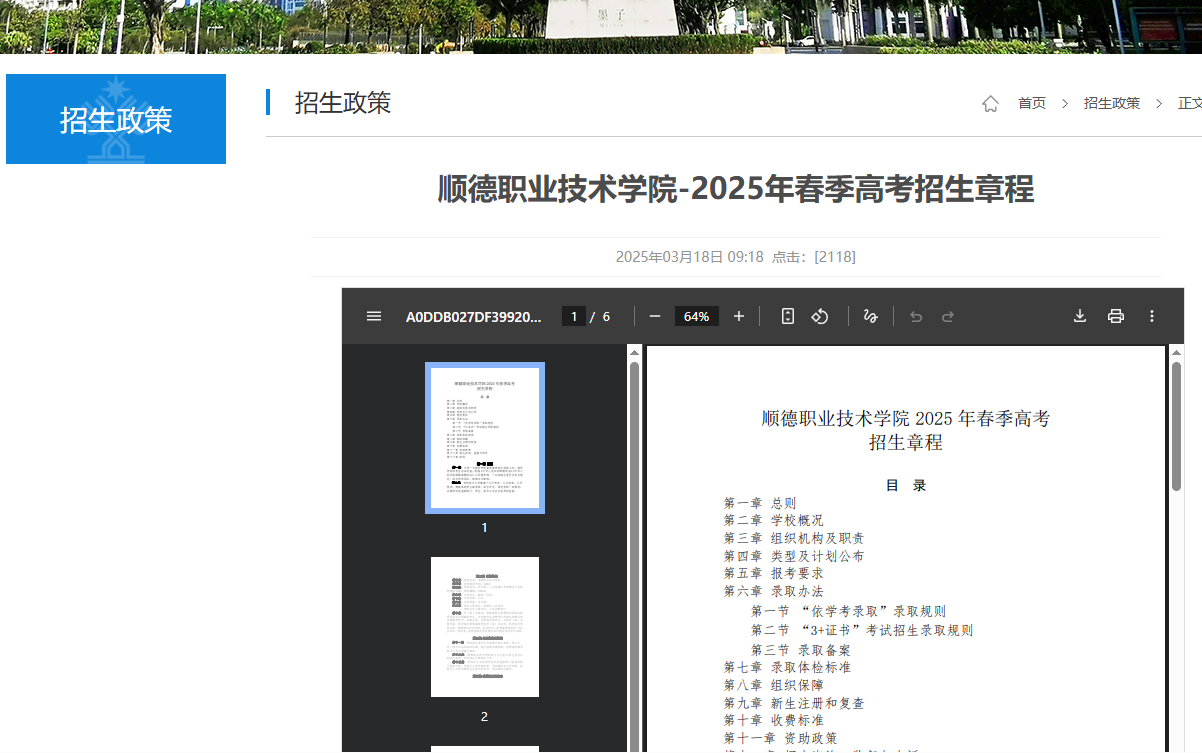
Task: Select the page 2 thumbnail
Action: [484, 626]
